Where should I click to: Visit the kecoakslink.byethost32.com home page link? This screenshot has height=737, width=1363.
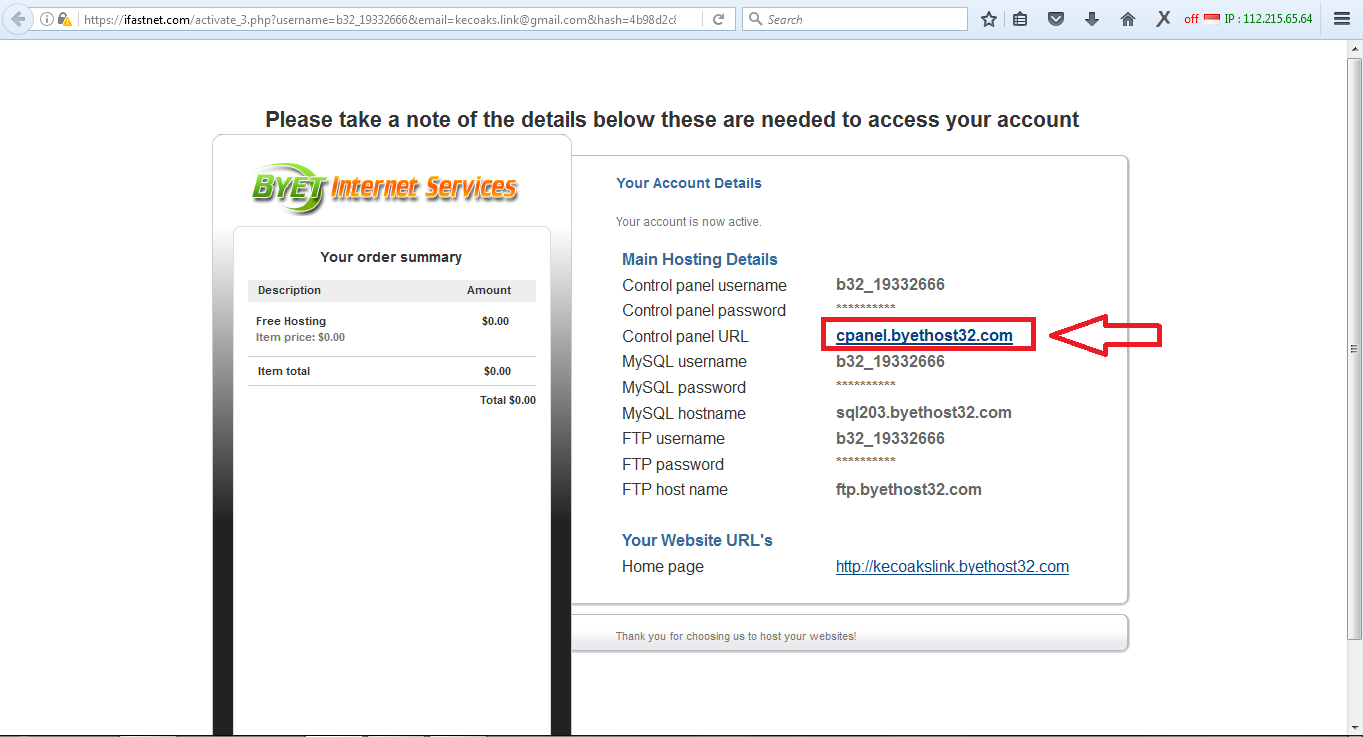coord(951,566)
